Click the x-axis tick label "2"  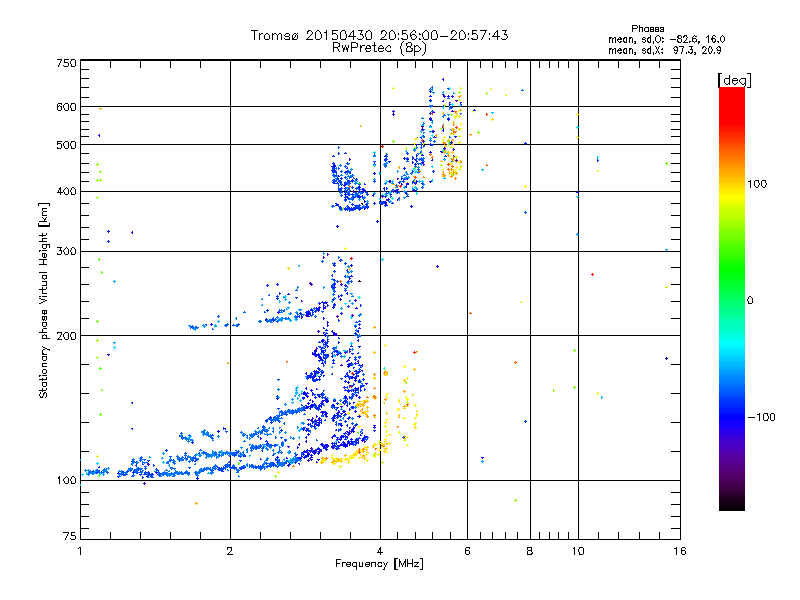click(x=230, y=551)
